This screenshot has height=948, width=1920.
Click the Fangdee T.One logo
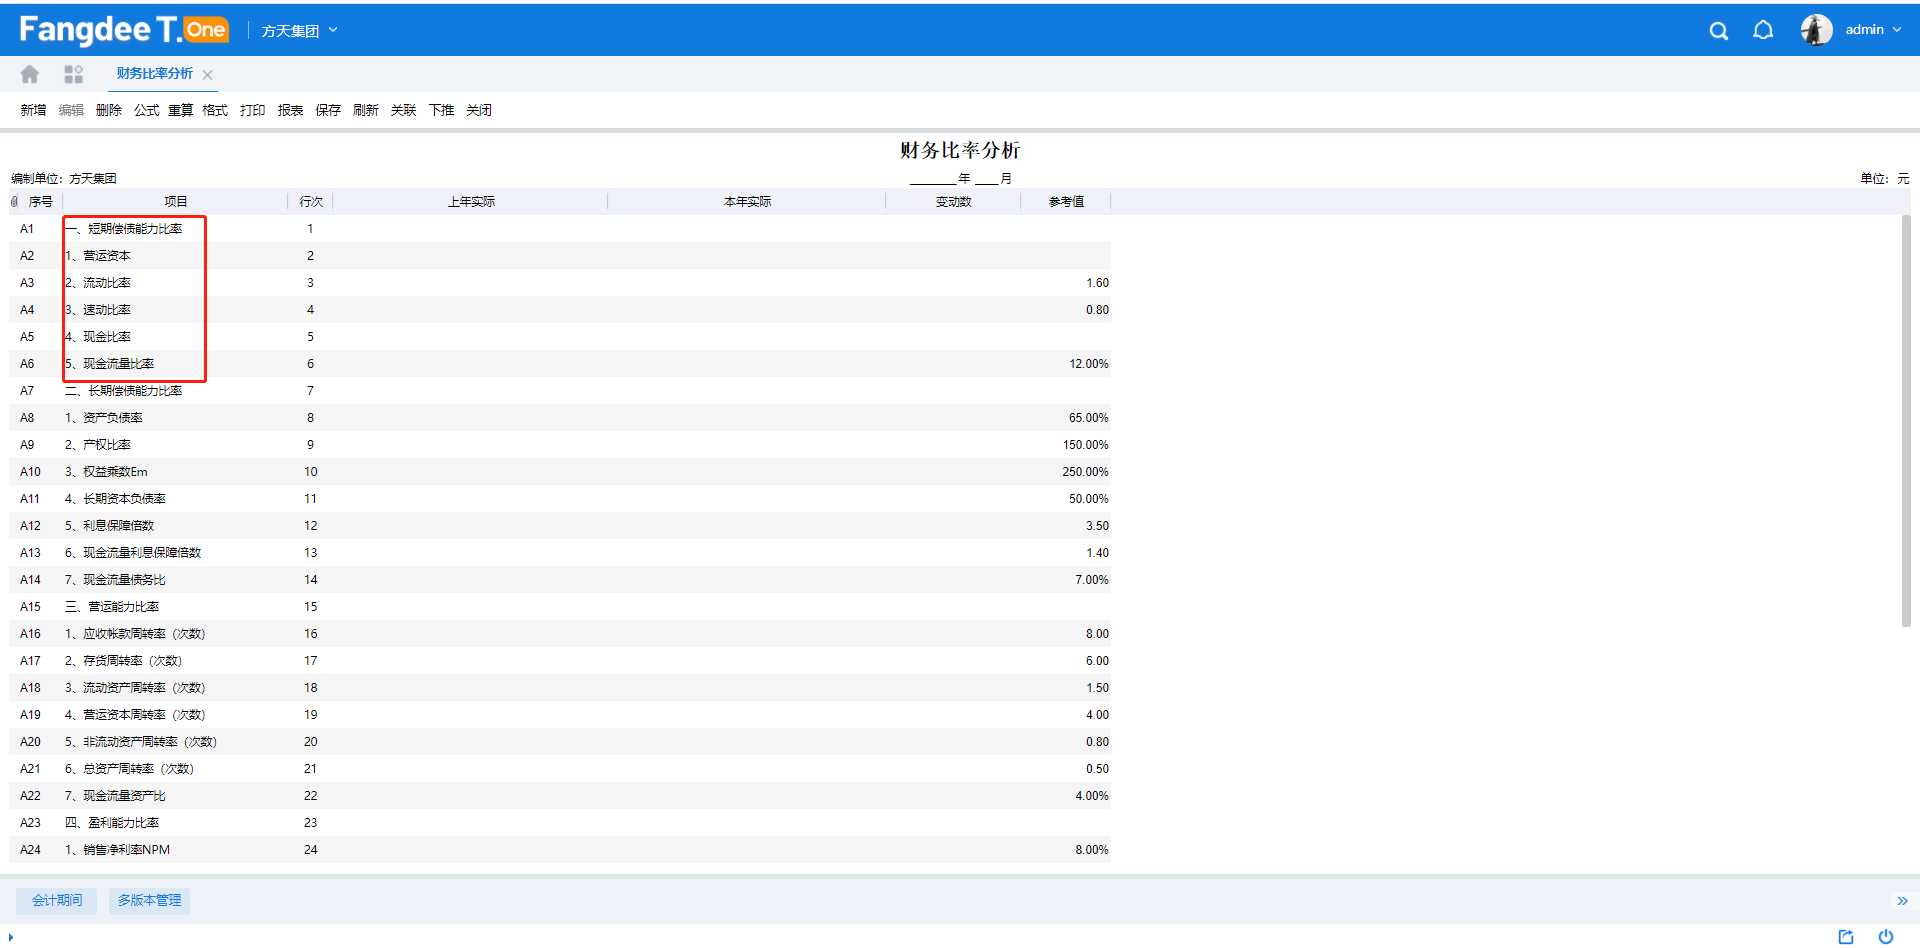pos(124,30)
